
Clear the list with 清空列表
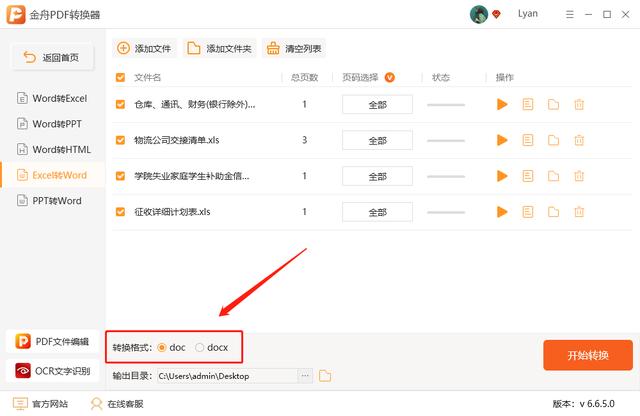294,49
